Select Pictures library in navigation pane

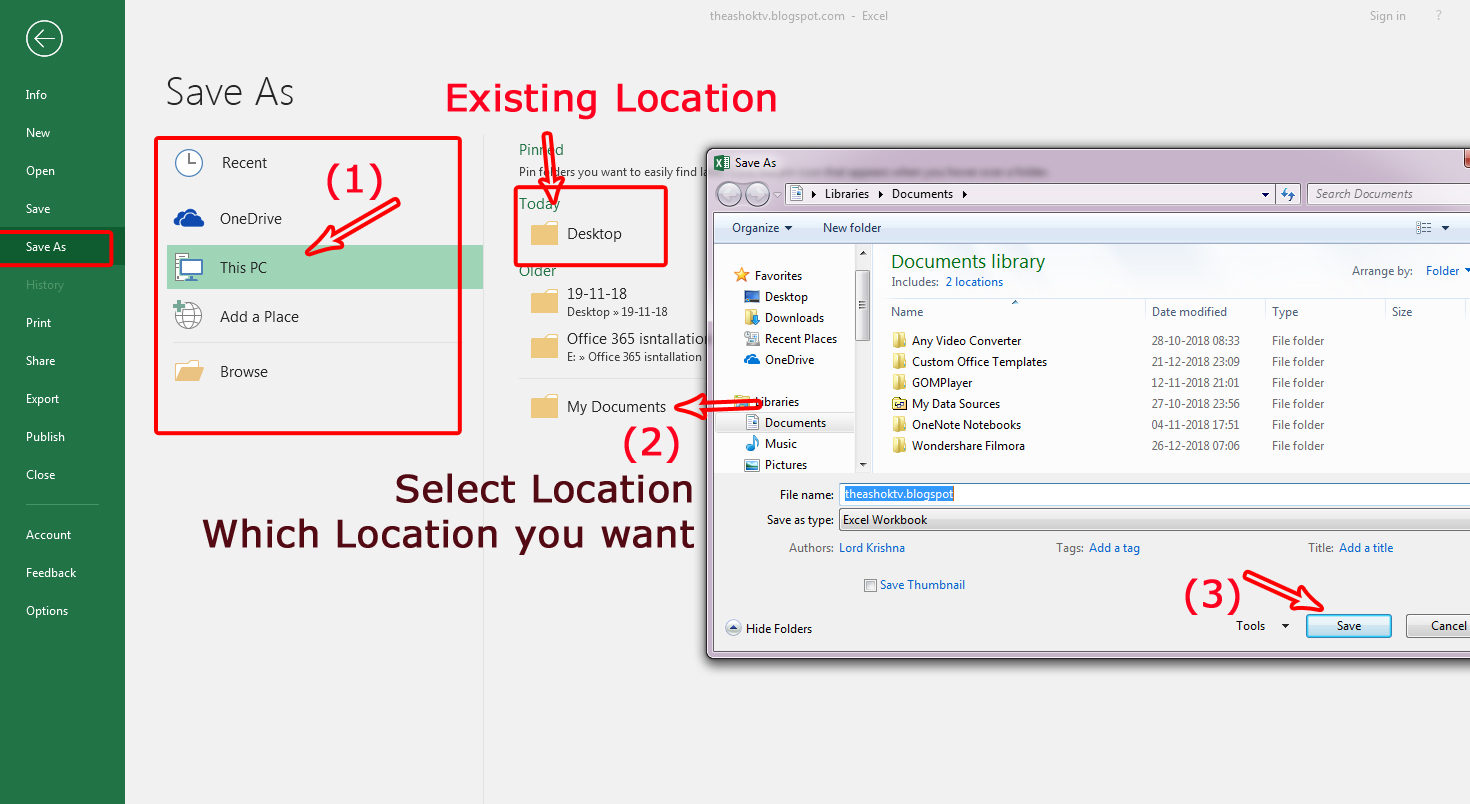(x=775, y=465)
